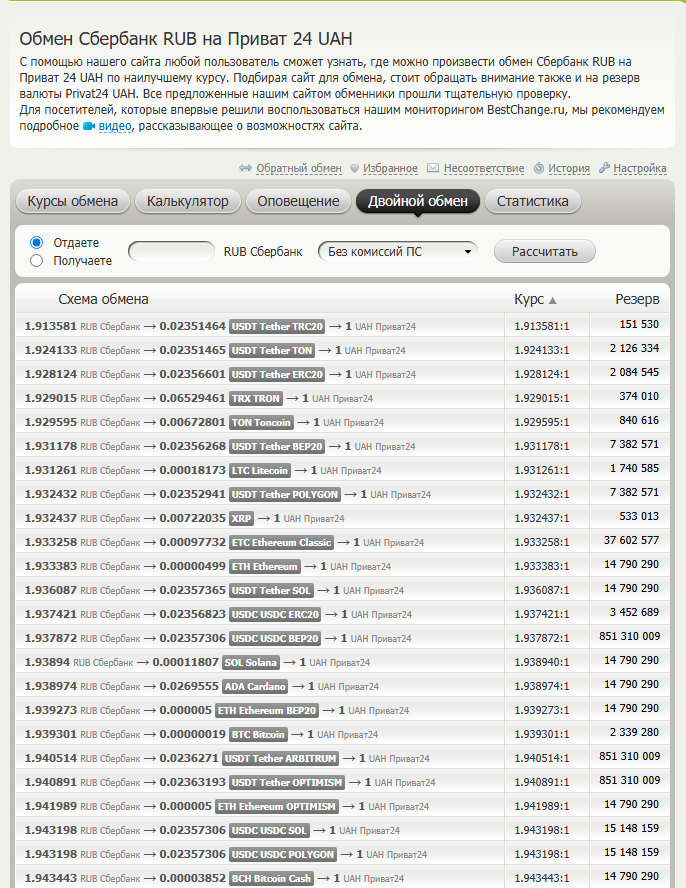Screen dimensions: 686x888
Task: Click the reserve value 533 013
Action: pos(639,516)
